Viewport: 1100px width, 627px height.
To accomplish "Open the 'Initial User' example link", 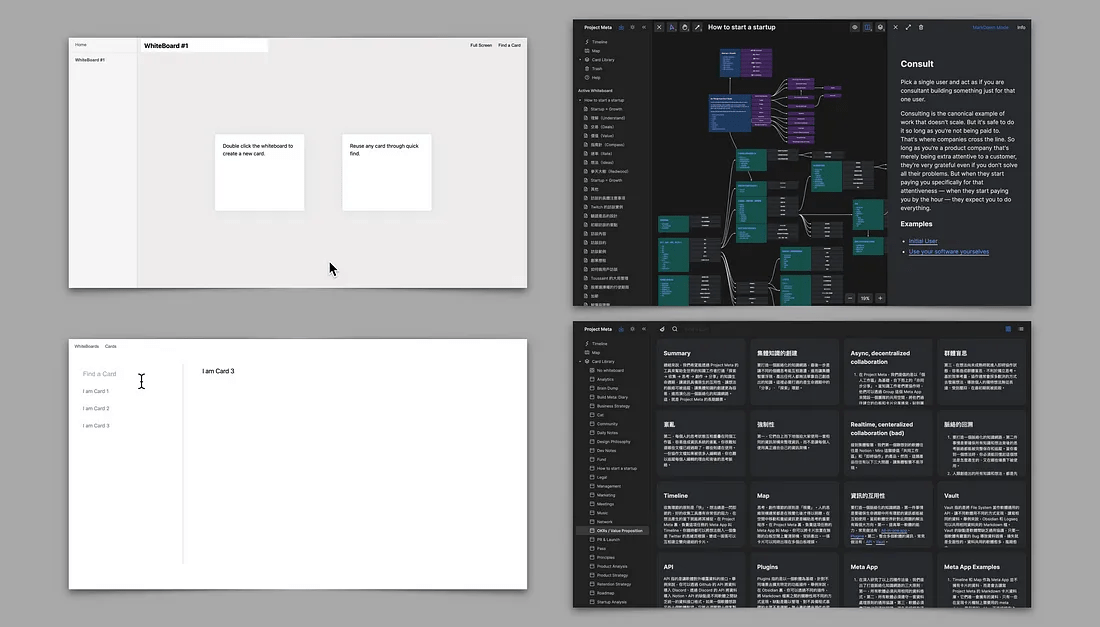I will [923, 241].
